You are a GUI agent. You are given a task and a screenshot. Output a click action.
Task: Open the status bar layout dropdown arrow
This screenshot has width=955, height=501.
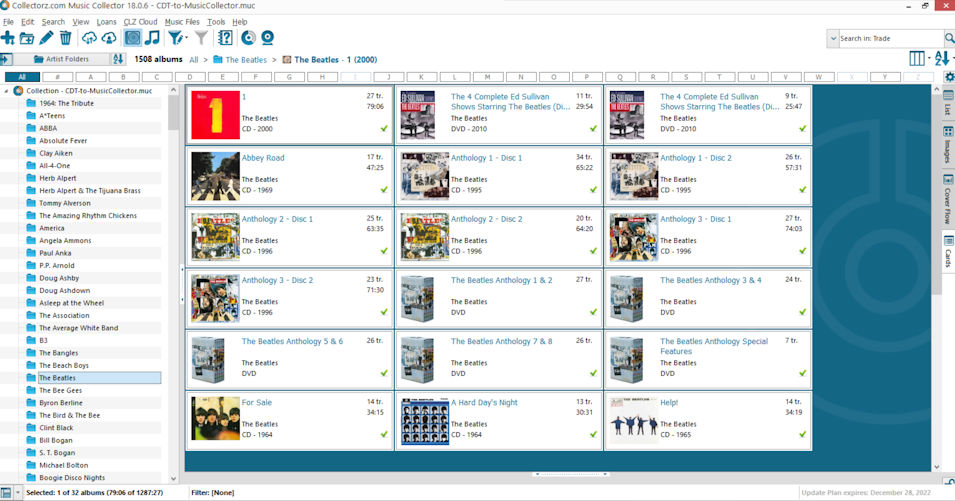(18, 492)
